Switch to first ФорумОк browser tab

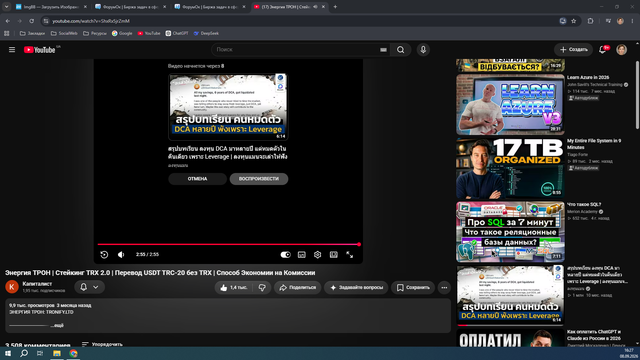129,7
